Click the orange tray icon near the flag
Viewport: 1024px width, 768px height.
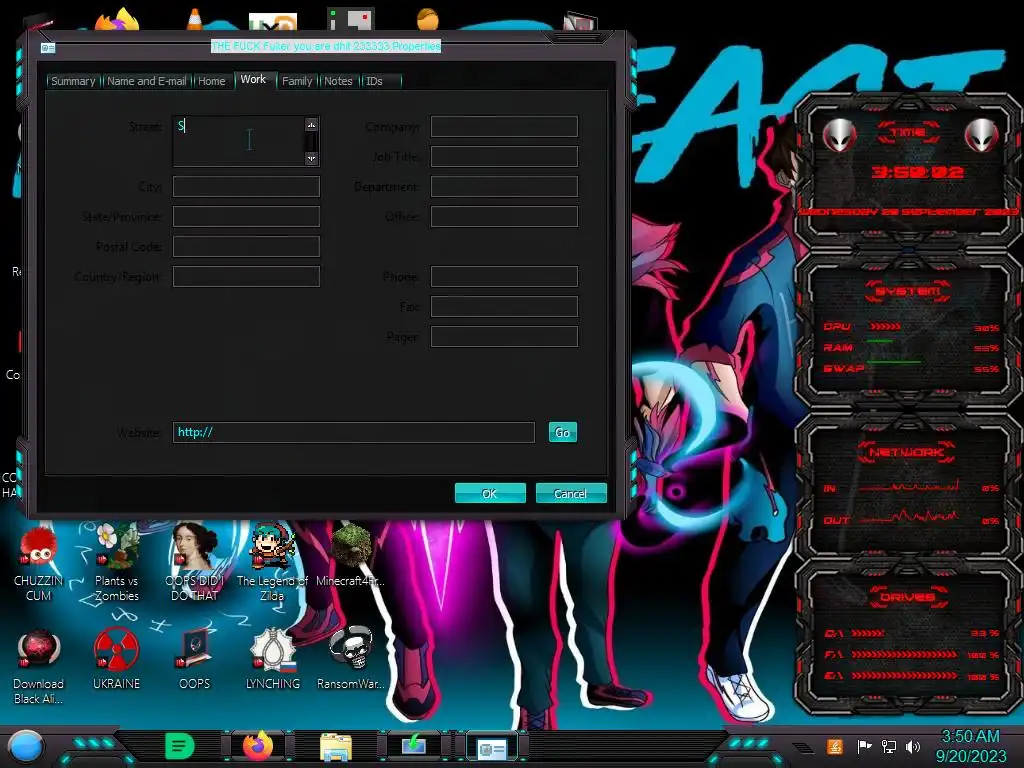835,746
